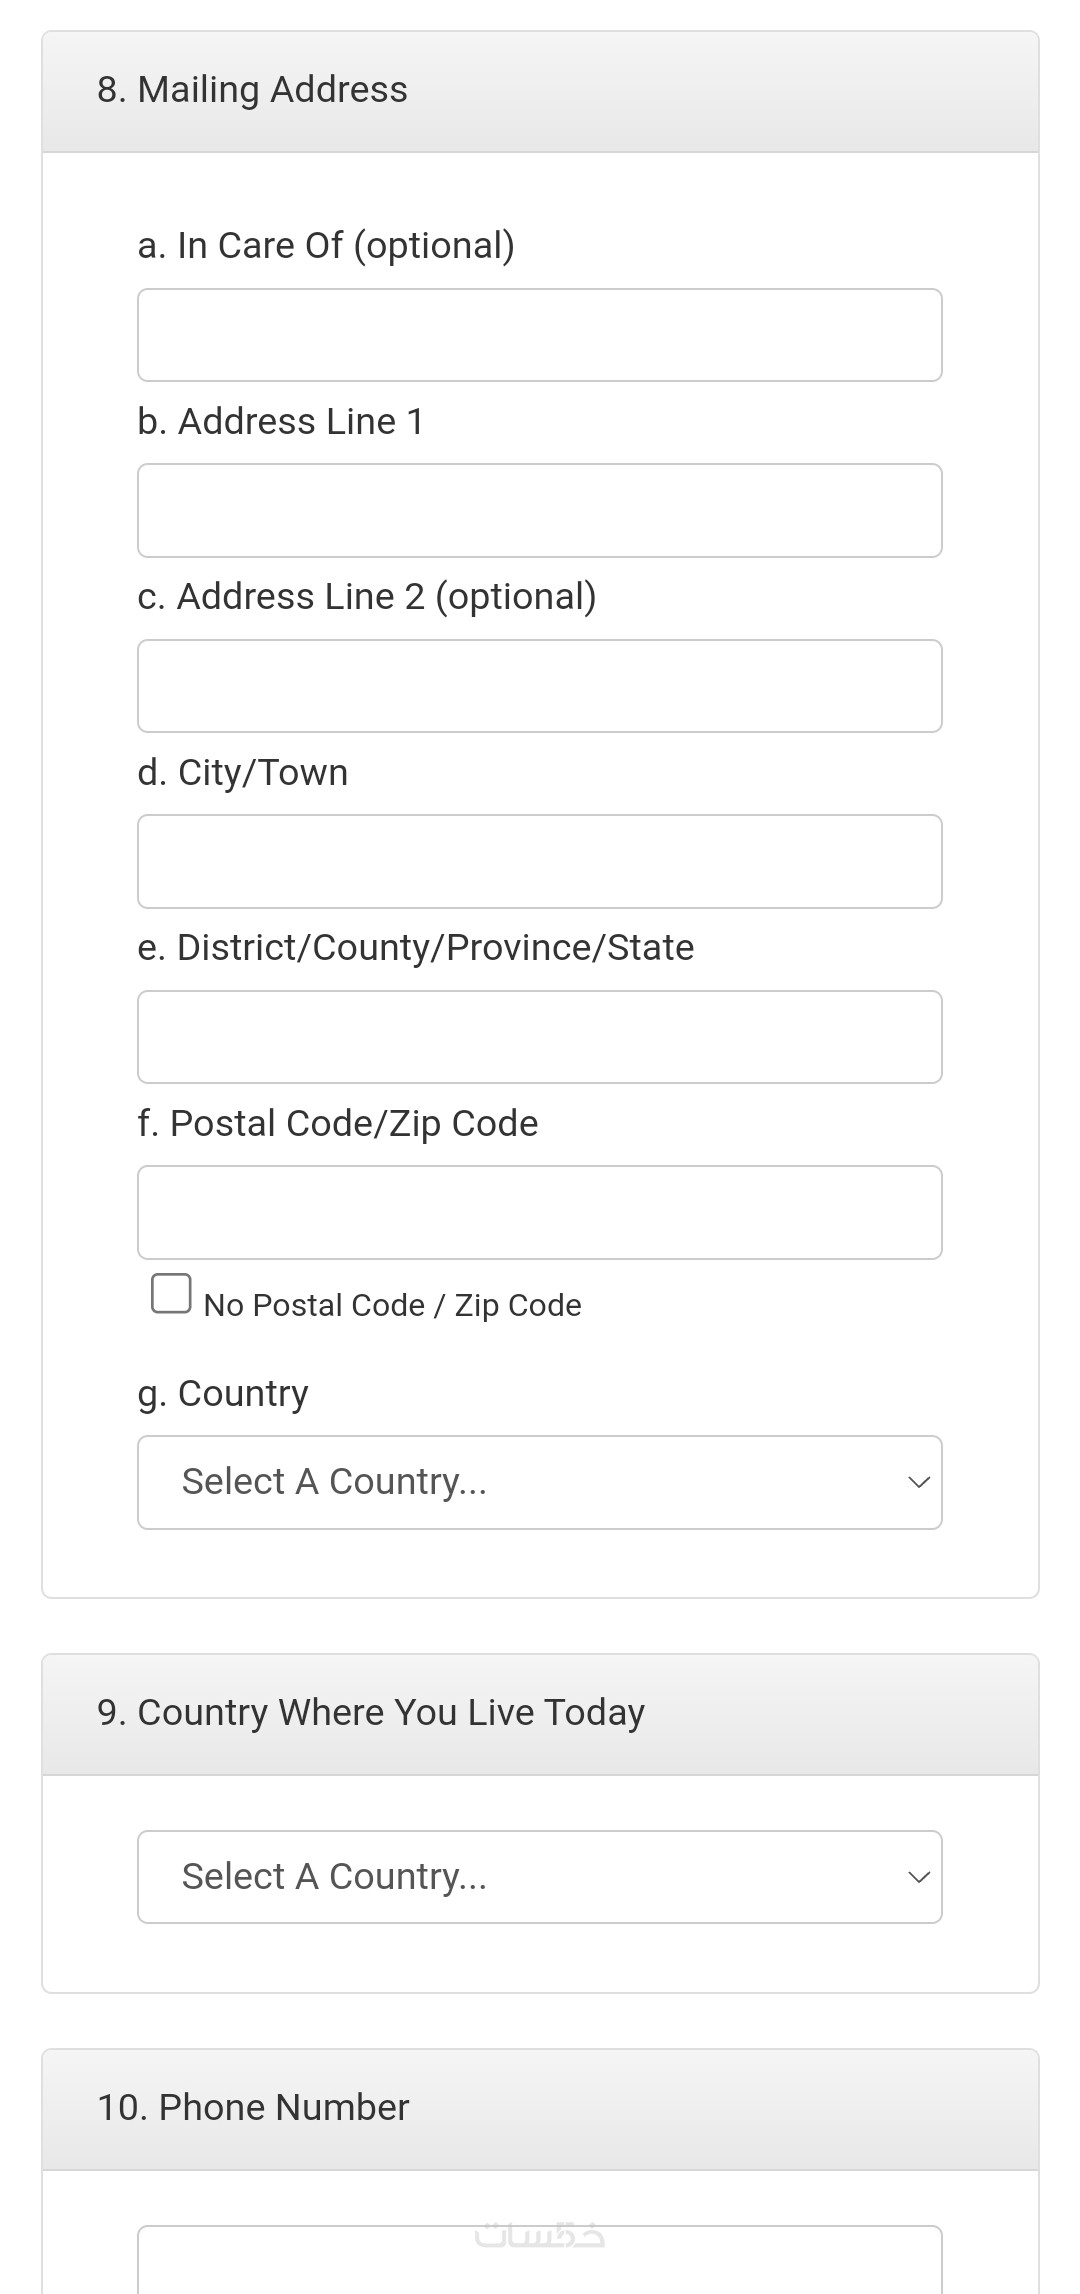Click the Phone Number input field
The width and height of the screenshot is (1080, 2294).
[x=539, y=2264]
